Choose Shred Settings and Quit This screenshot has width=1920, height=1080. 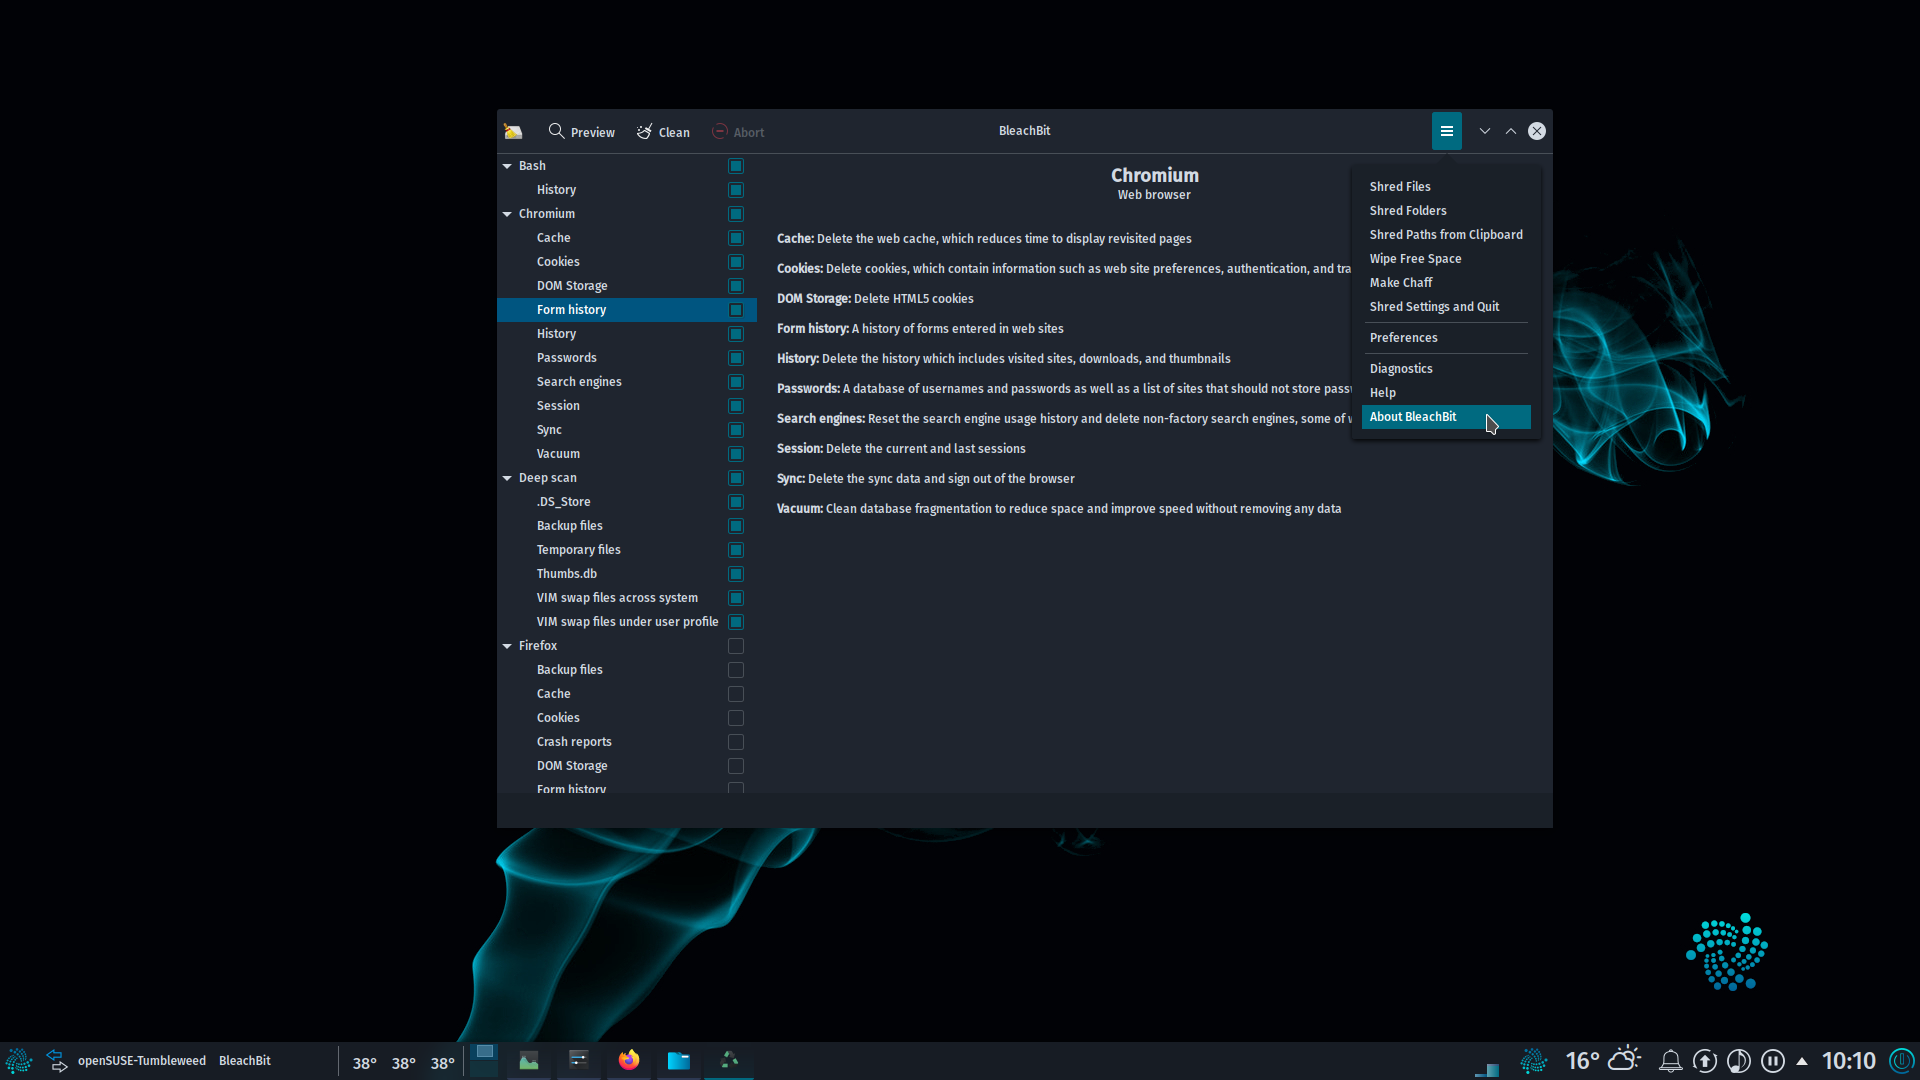coord(1446,307)
